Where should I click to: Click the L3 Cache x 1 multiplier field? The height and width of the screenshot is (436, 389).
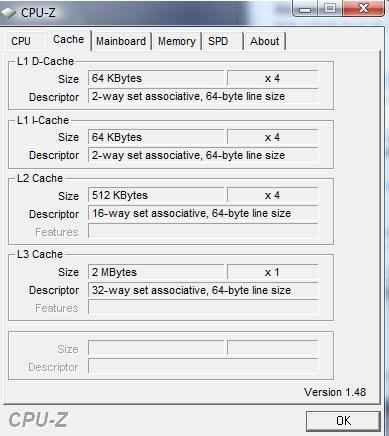point(273,272)
